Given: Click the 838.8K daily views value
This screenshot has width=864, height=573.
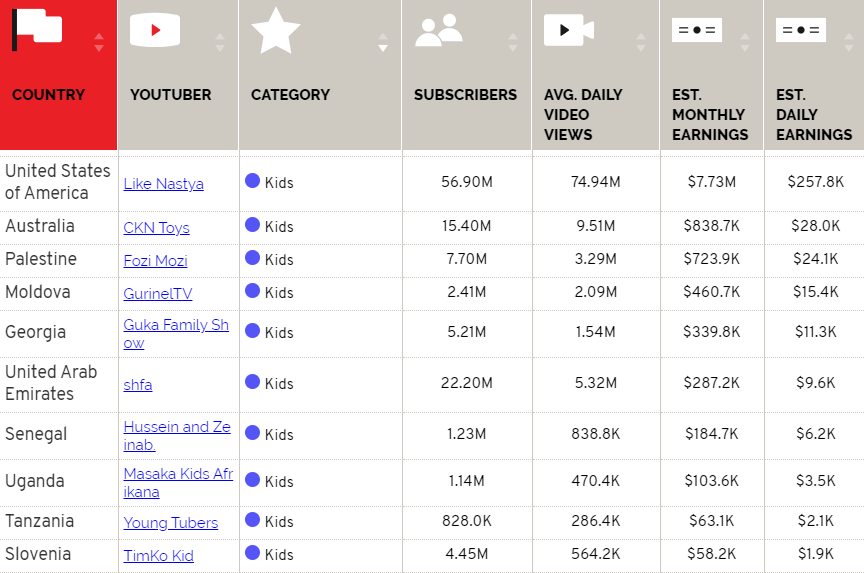Looking at the screenshot, I should pos(596,434).
